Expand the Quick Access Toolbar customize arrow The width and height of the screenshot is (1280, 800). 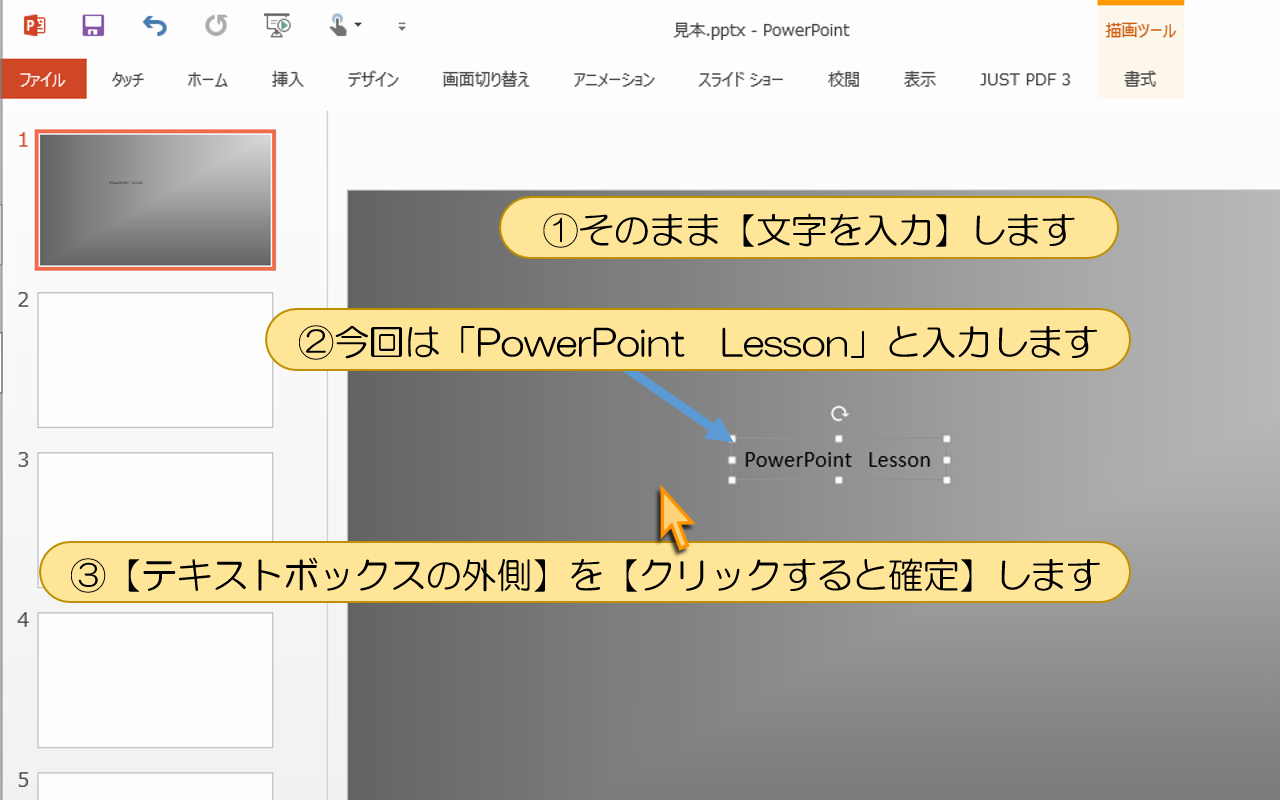402,26
